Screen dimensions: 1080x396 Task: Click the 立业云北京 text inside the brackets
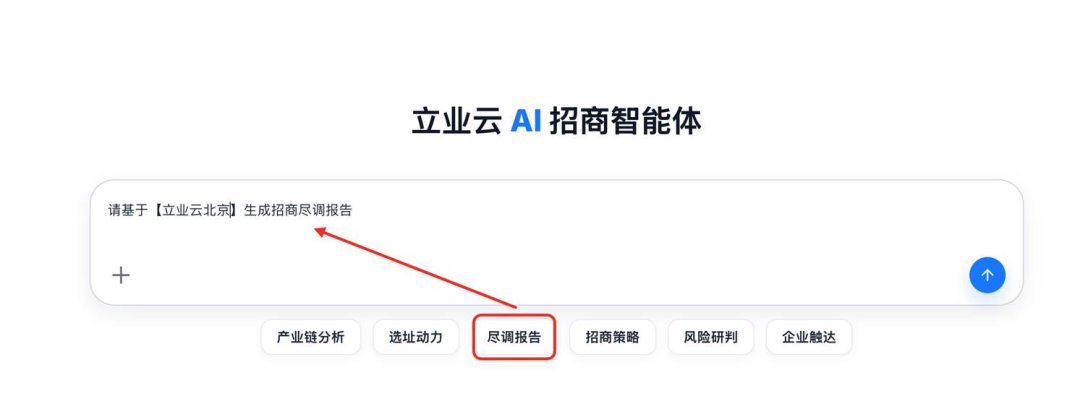coord(196,211)
